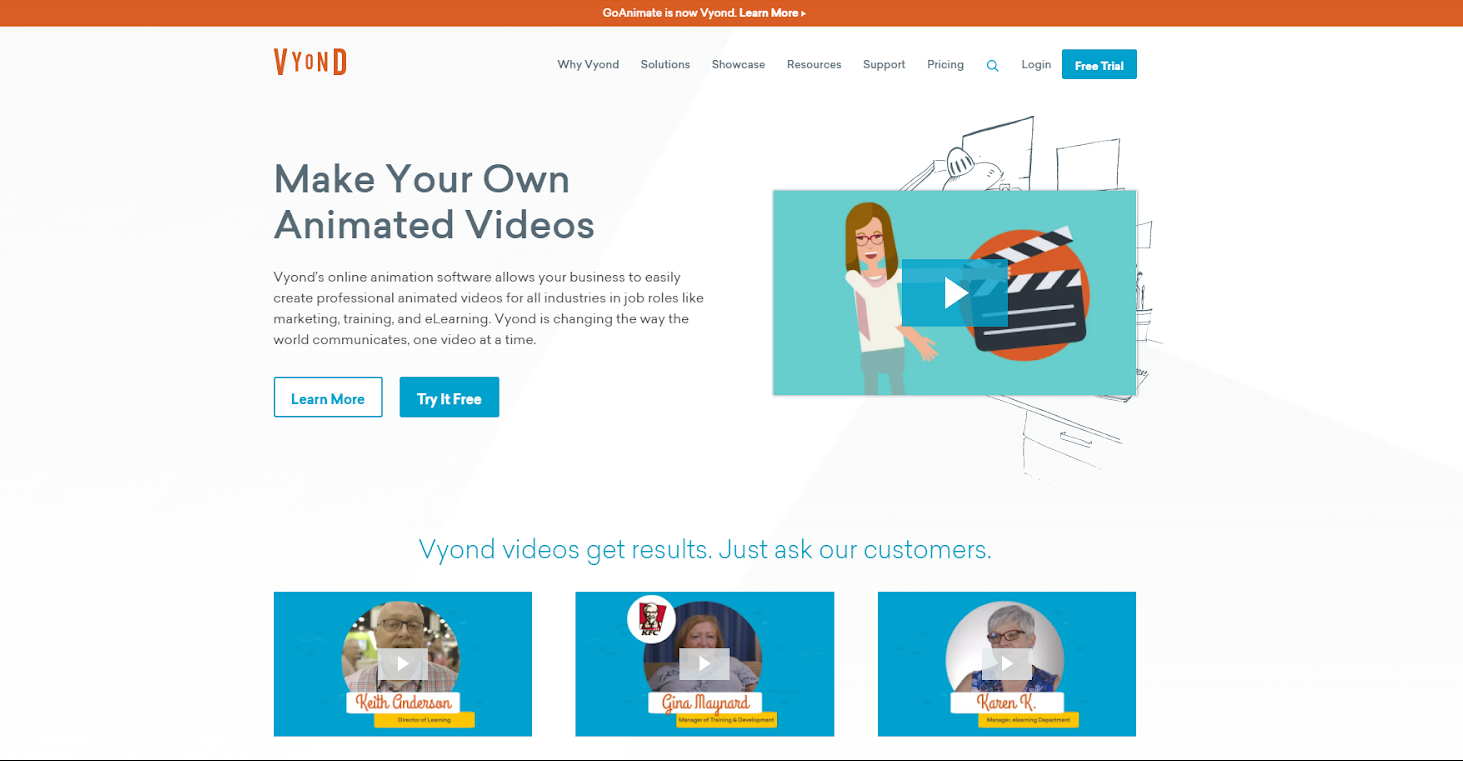1463x761 pixels.
Task: Click the Vyond videos get results heading
Action: 705,549
